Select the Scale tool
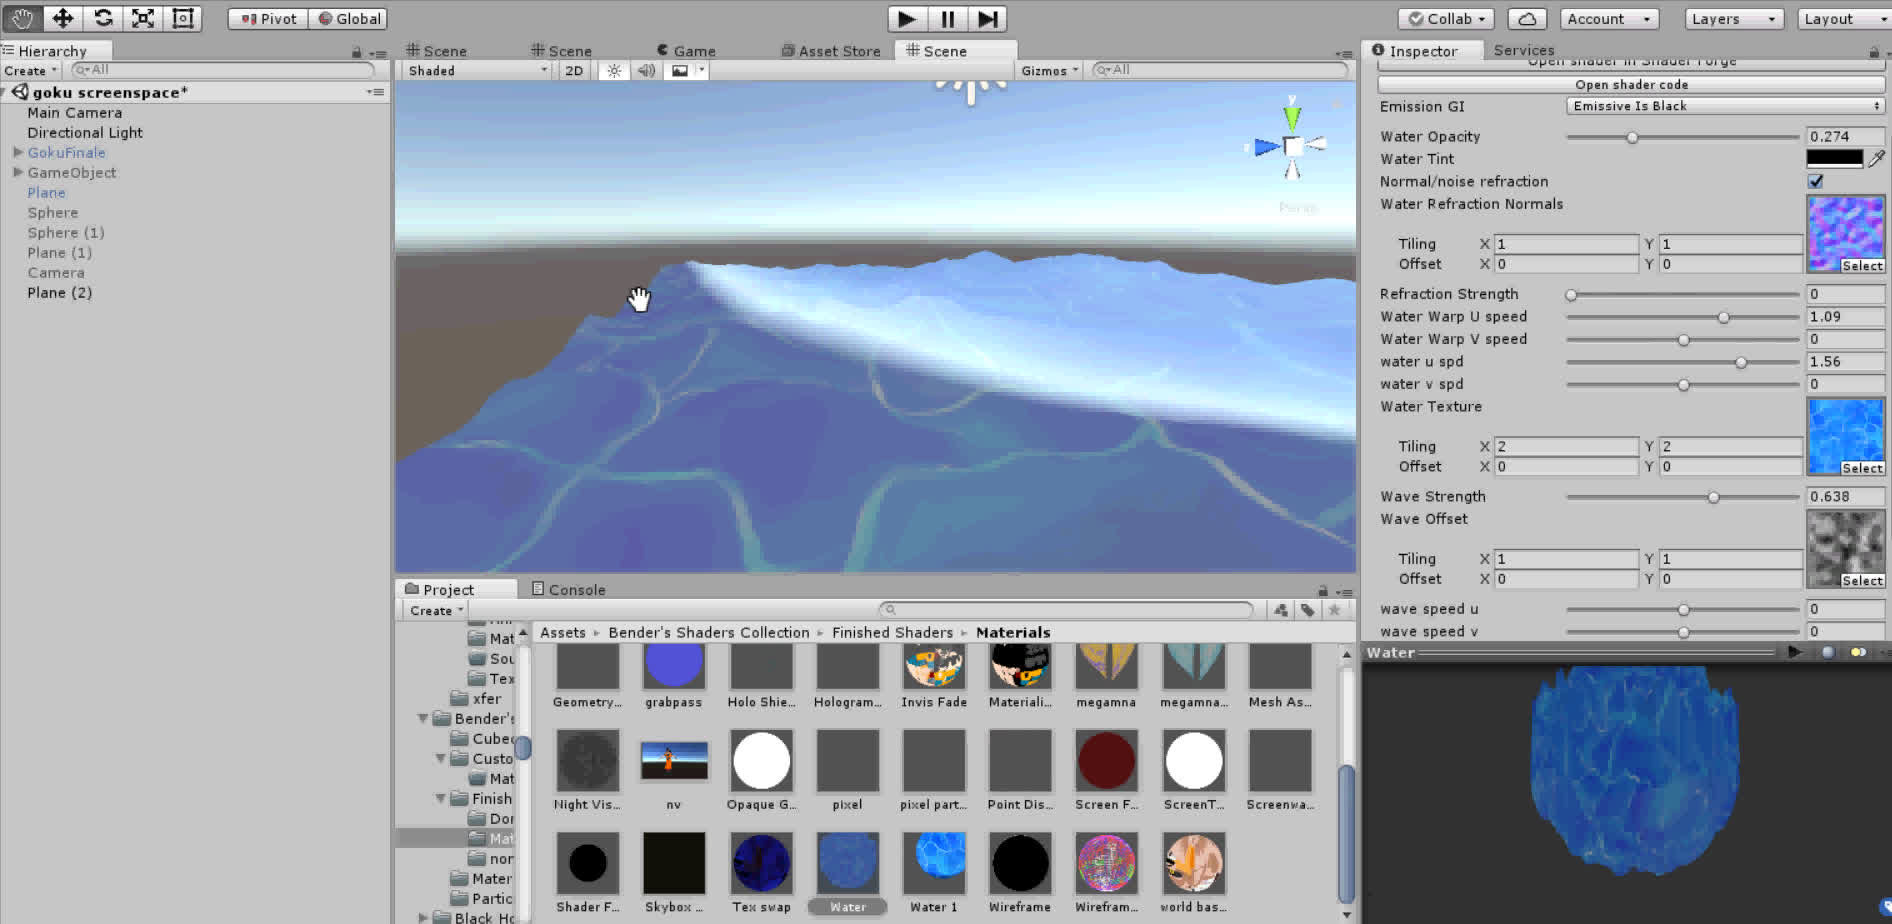Image resolution: width=1892 pixels, height=924 pixels. 143,18
